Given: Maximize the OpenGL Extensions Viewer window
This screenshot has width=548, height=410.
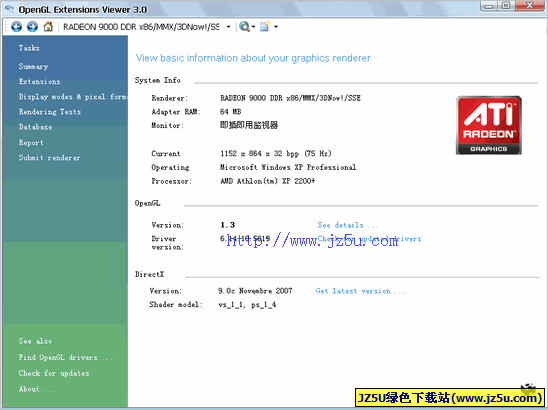Looking at the screenshot, I should click(x=506, y=6).
